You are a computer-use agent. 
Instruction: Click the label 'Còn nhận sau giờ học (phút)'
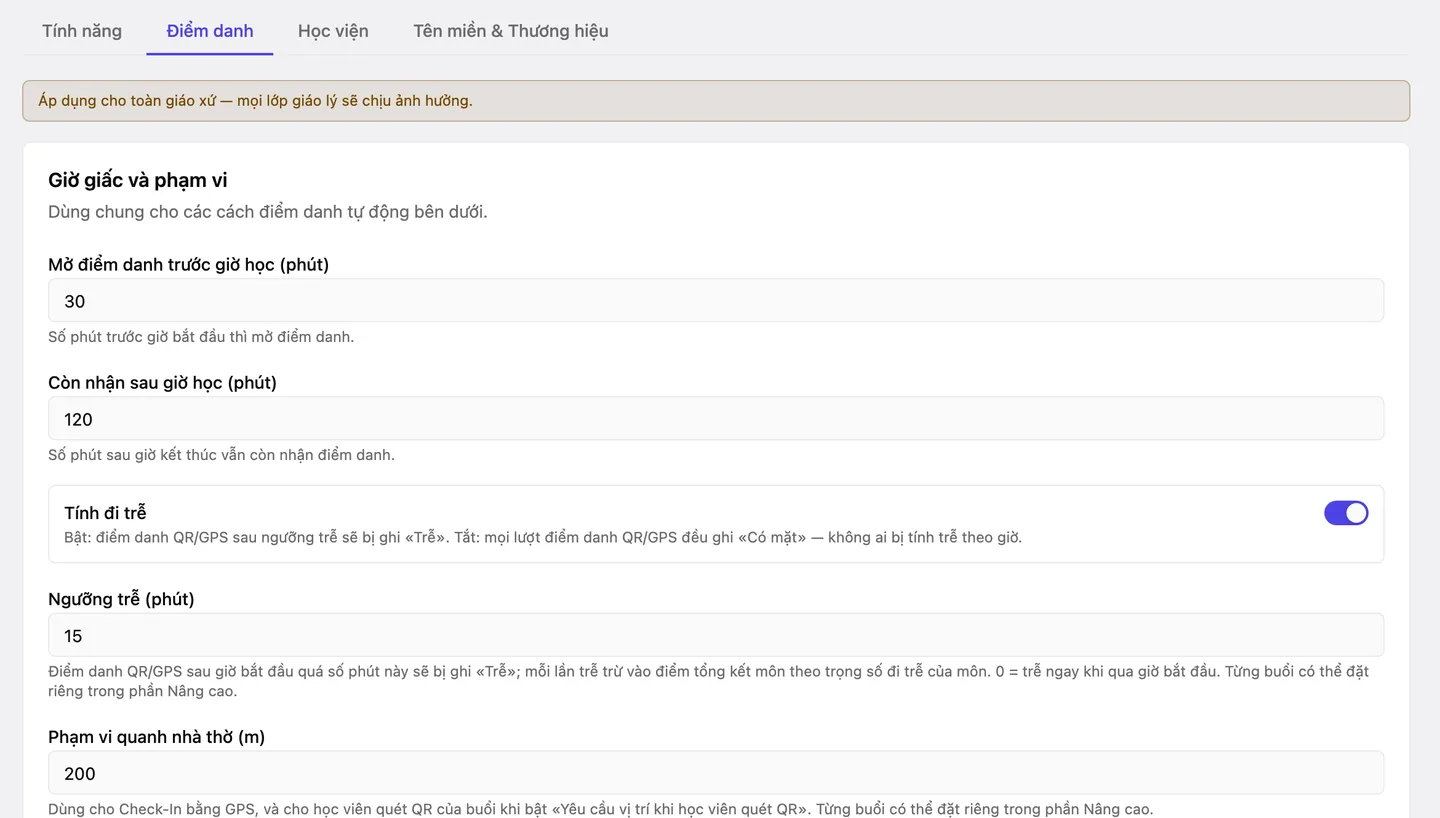click(163, 382)
